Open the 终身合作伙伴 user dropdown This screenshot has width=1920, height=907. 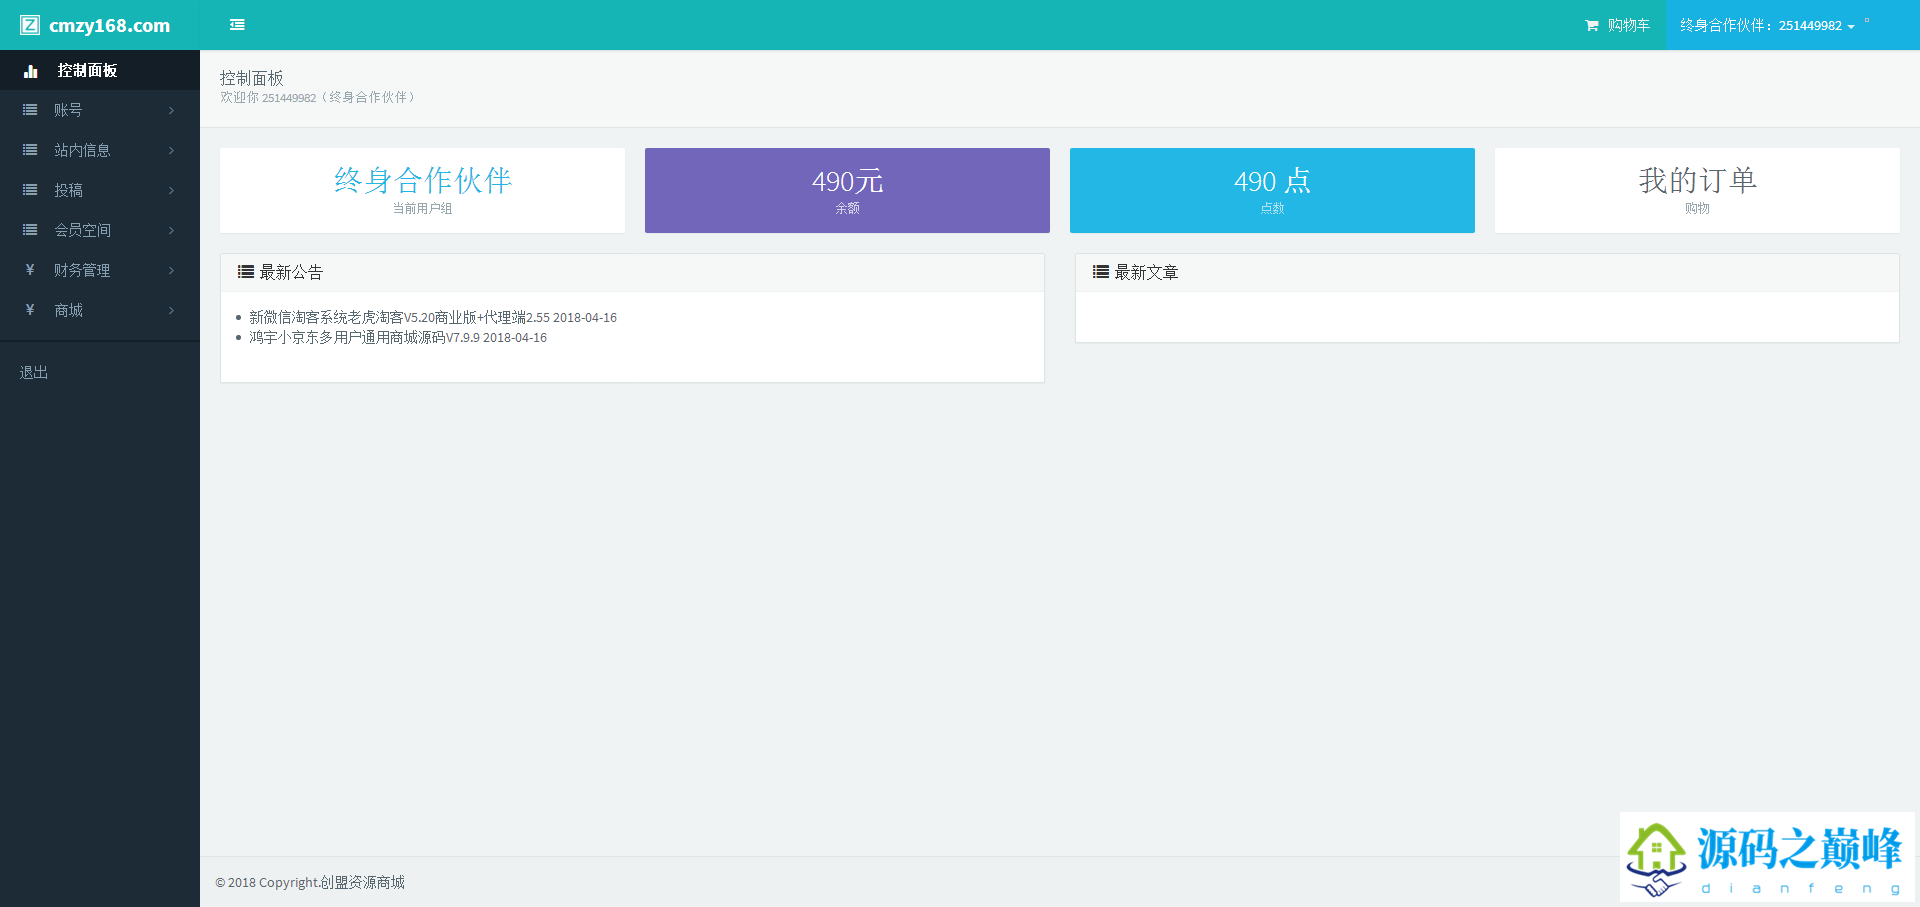click(1767, 26)
